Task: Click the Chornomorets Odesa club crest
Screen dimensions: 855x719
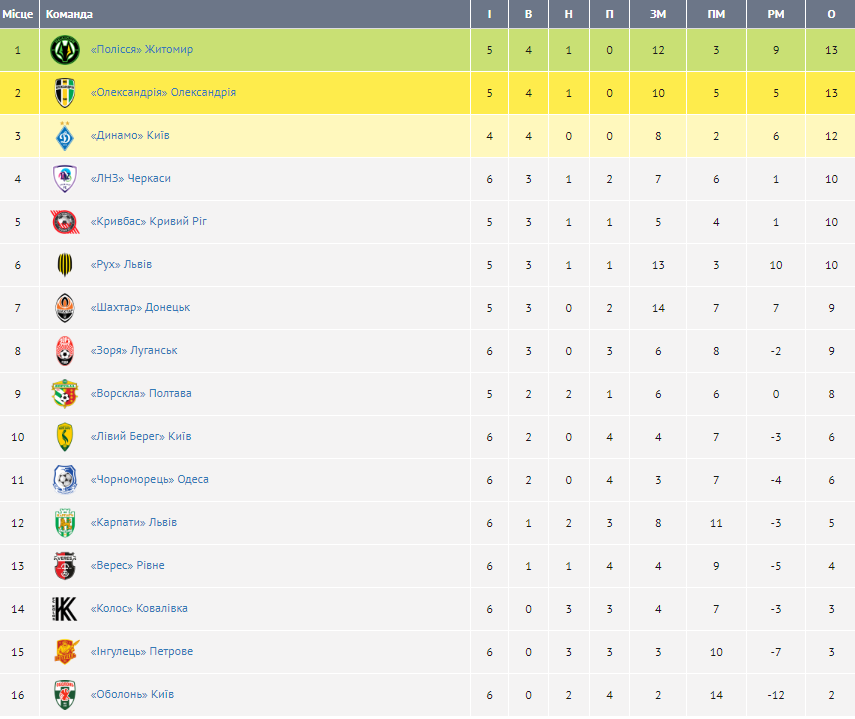Action: pos(65,479)
